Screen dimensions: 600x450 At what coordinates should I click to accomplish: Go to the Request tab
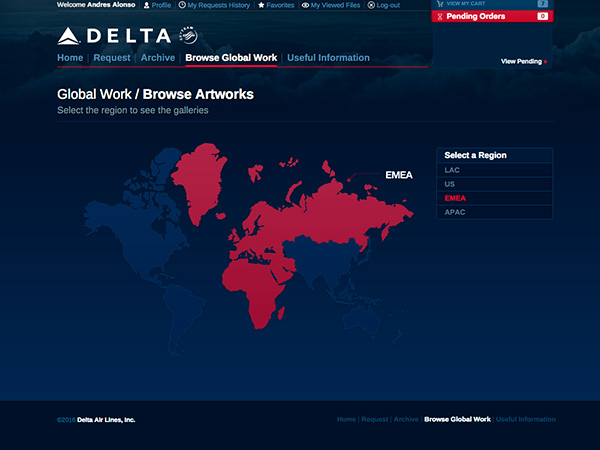112,58
